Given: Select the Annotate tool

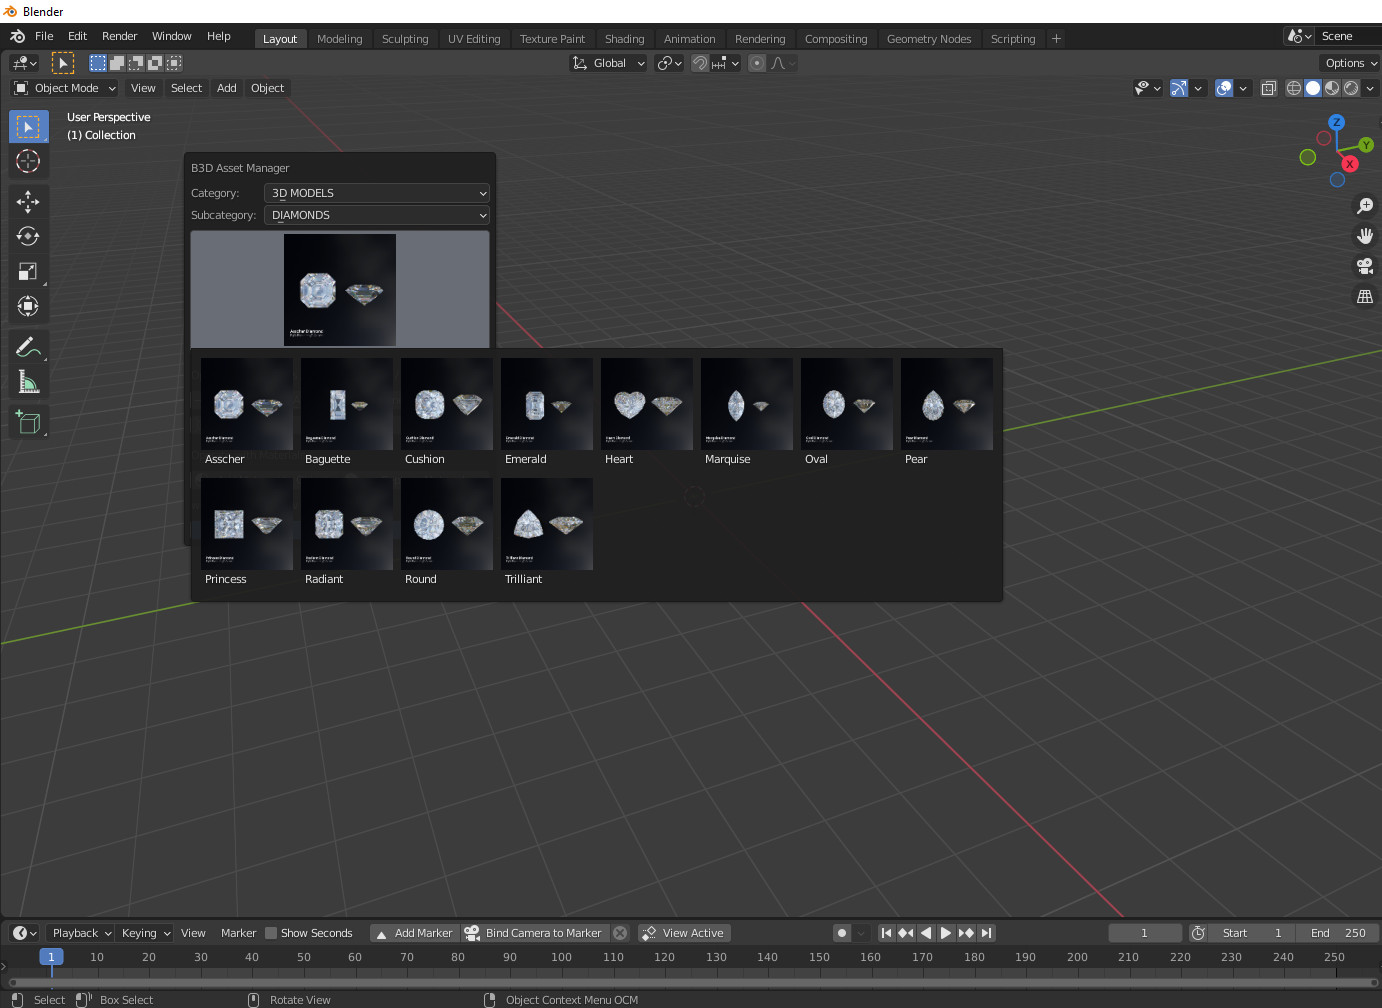Looking at the screenshot, I should (x=28, y=347).
